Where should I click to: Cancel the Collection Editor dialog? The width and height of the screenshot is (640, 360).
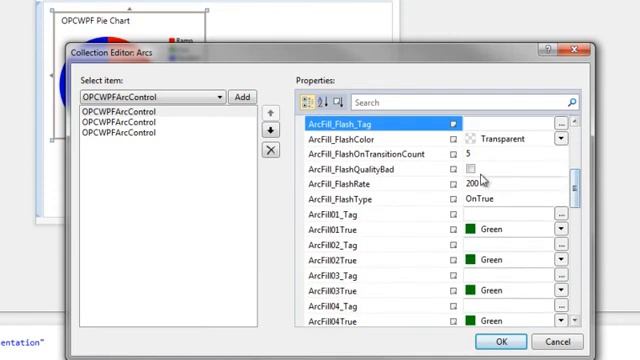[558, 342]
